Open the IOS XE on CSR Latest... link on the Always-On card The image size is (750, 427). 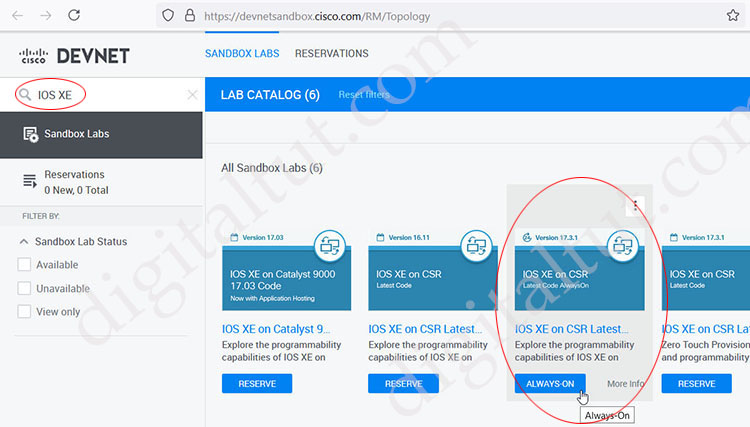click(x=571, y=329)
